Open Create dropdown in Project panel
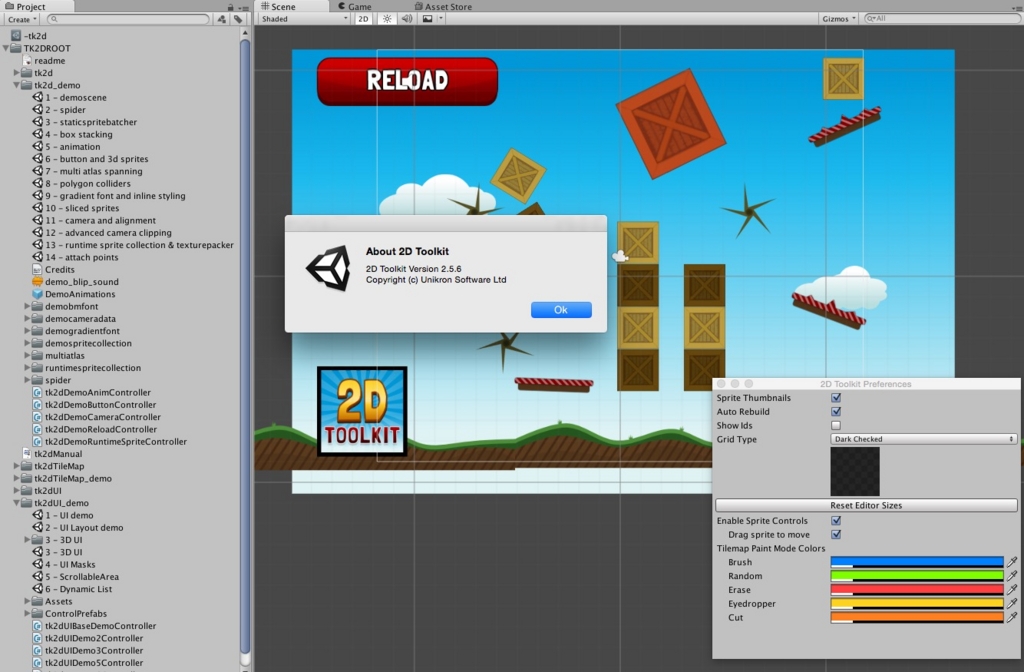 (22, 20)
